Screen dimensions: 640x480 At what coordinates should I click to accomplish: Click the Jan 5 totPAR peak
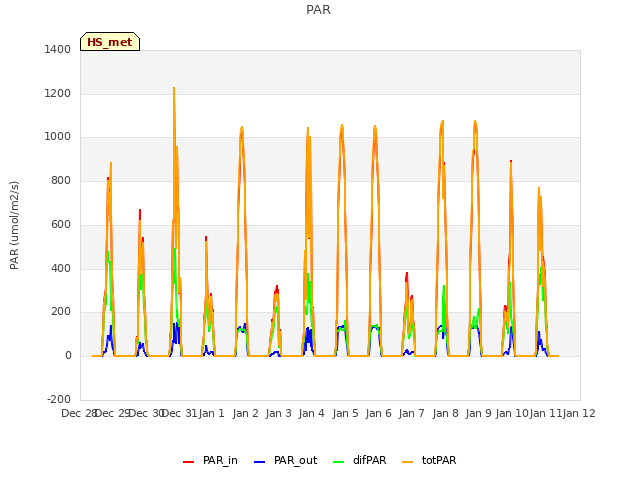pyautogui.click(x=342, y=126)
